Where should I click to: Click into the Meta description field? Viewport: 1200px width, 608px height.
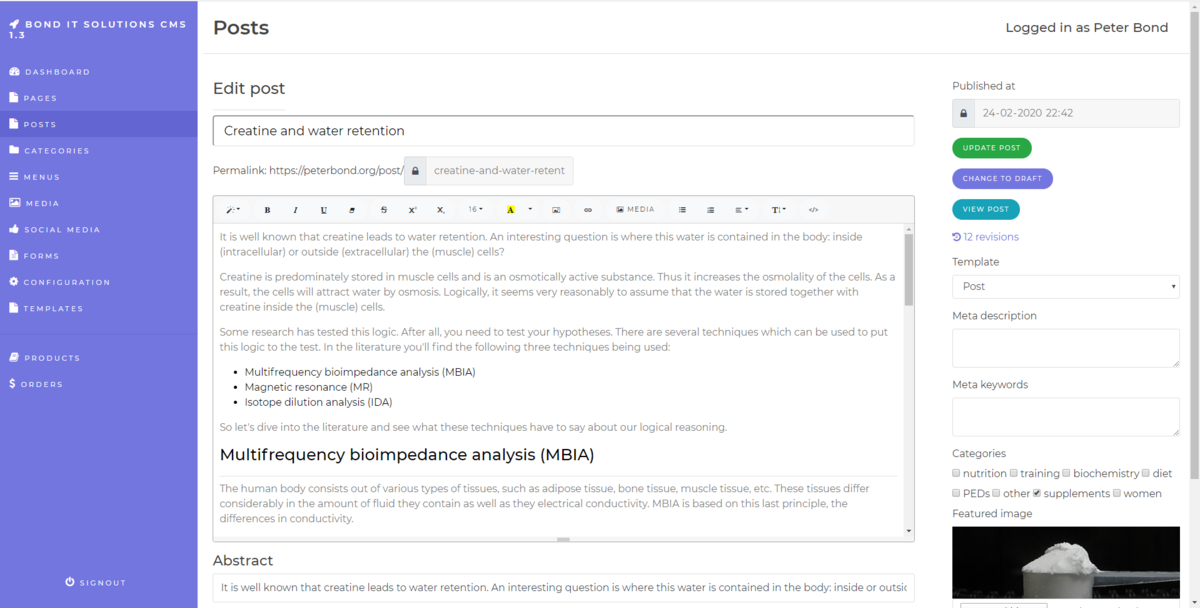1065,348
